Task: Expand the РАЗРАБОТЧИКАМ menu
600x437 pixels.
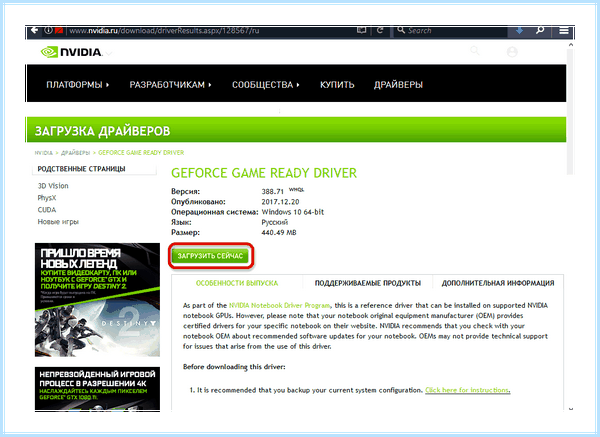Action: point(170,85)
